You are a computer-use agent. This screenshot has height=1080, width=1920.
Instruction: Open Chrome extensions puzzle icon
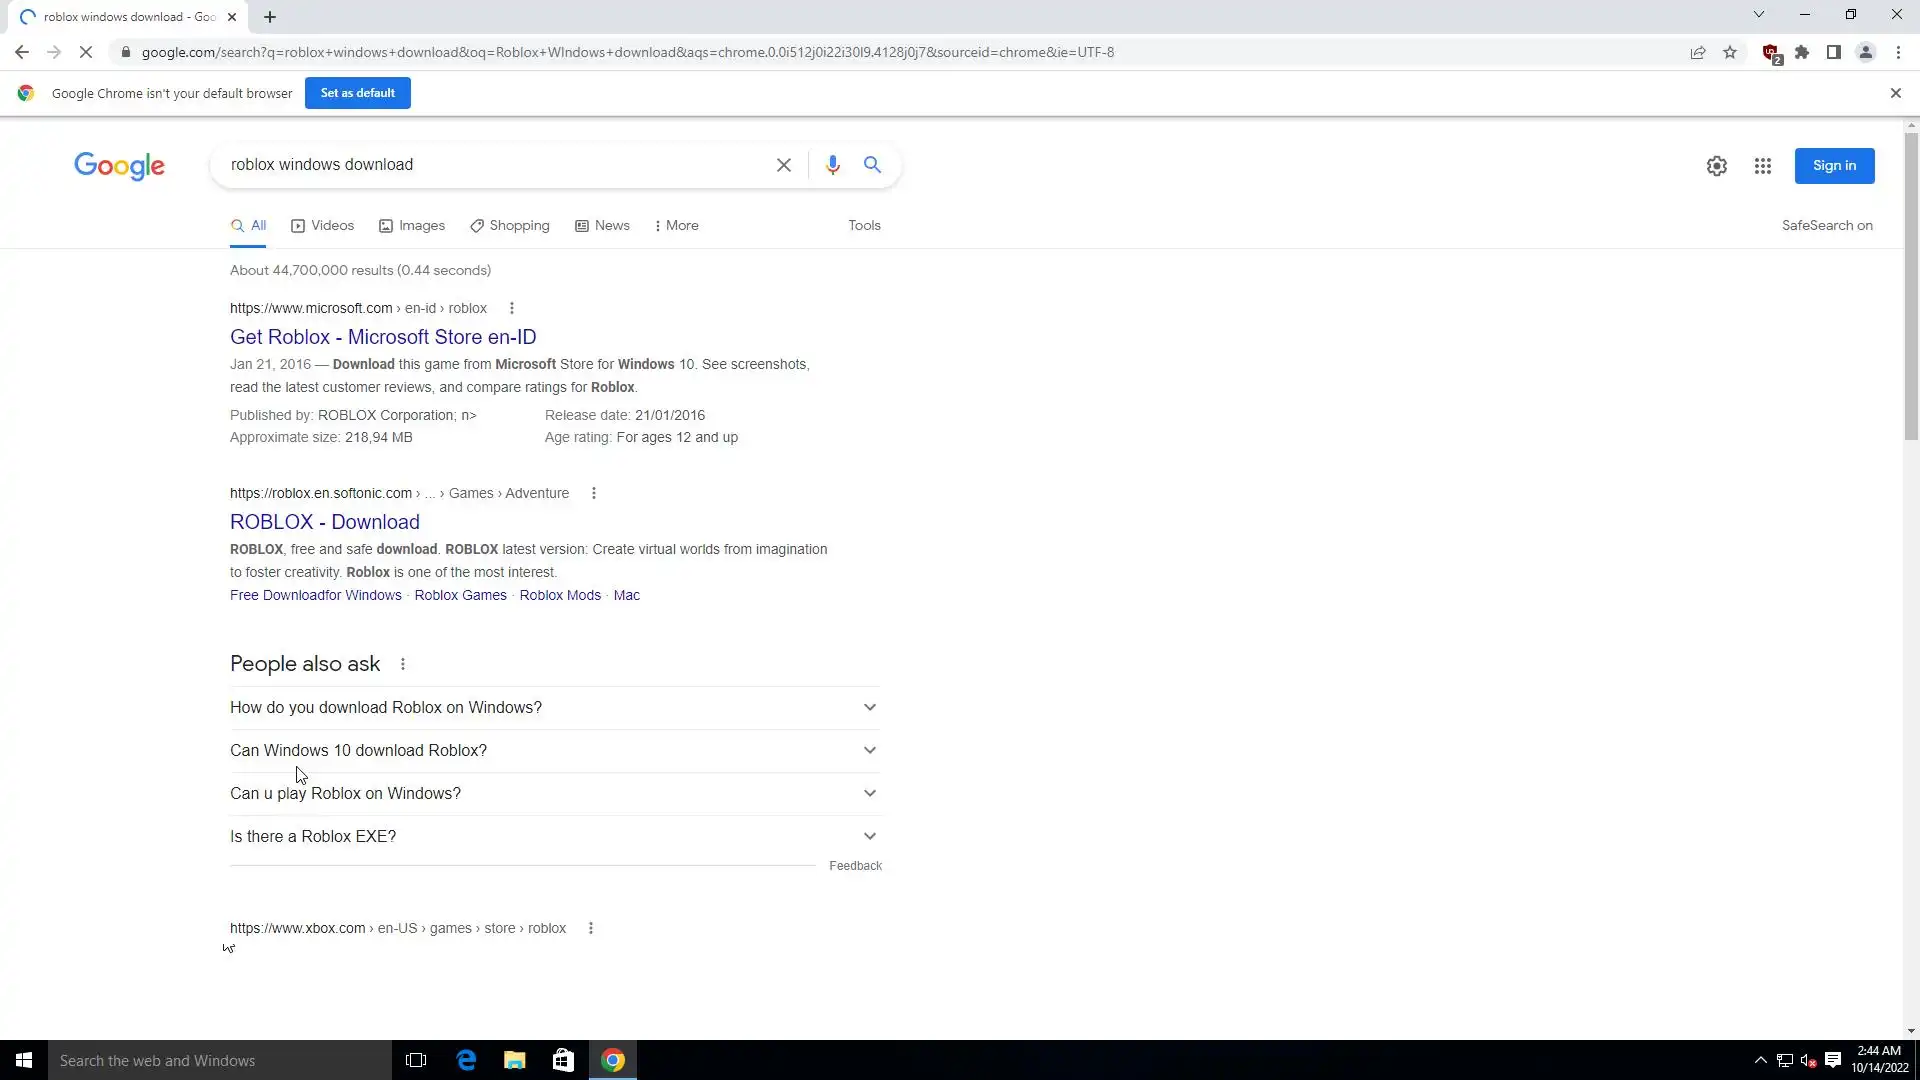(1802, 52)
